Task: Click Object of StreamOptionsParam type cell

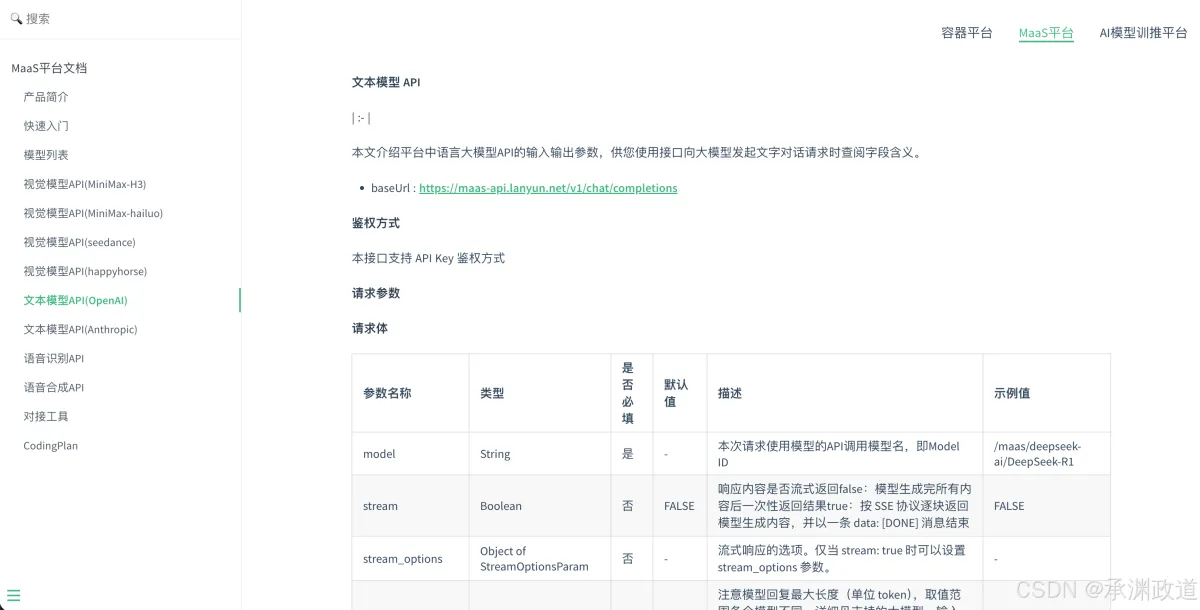Action: point(540,559)
